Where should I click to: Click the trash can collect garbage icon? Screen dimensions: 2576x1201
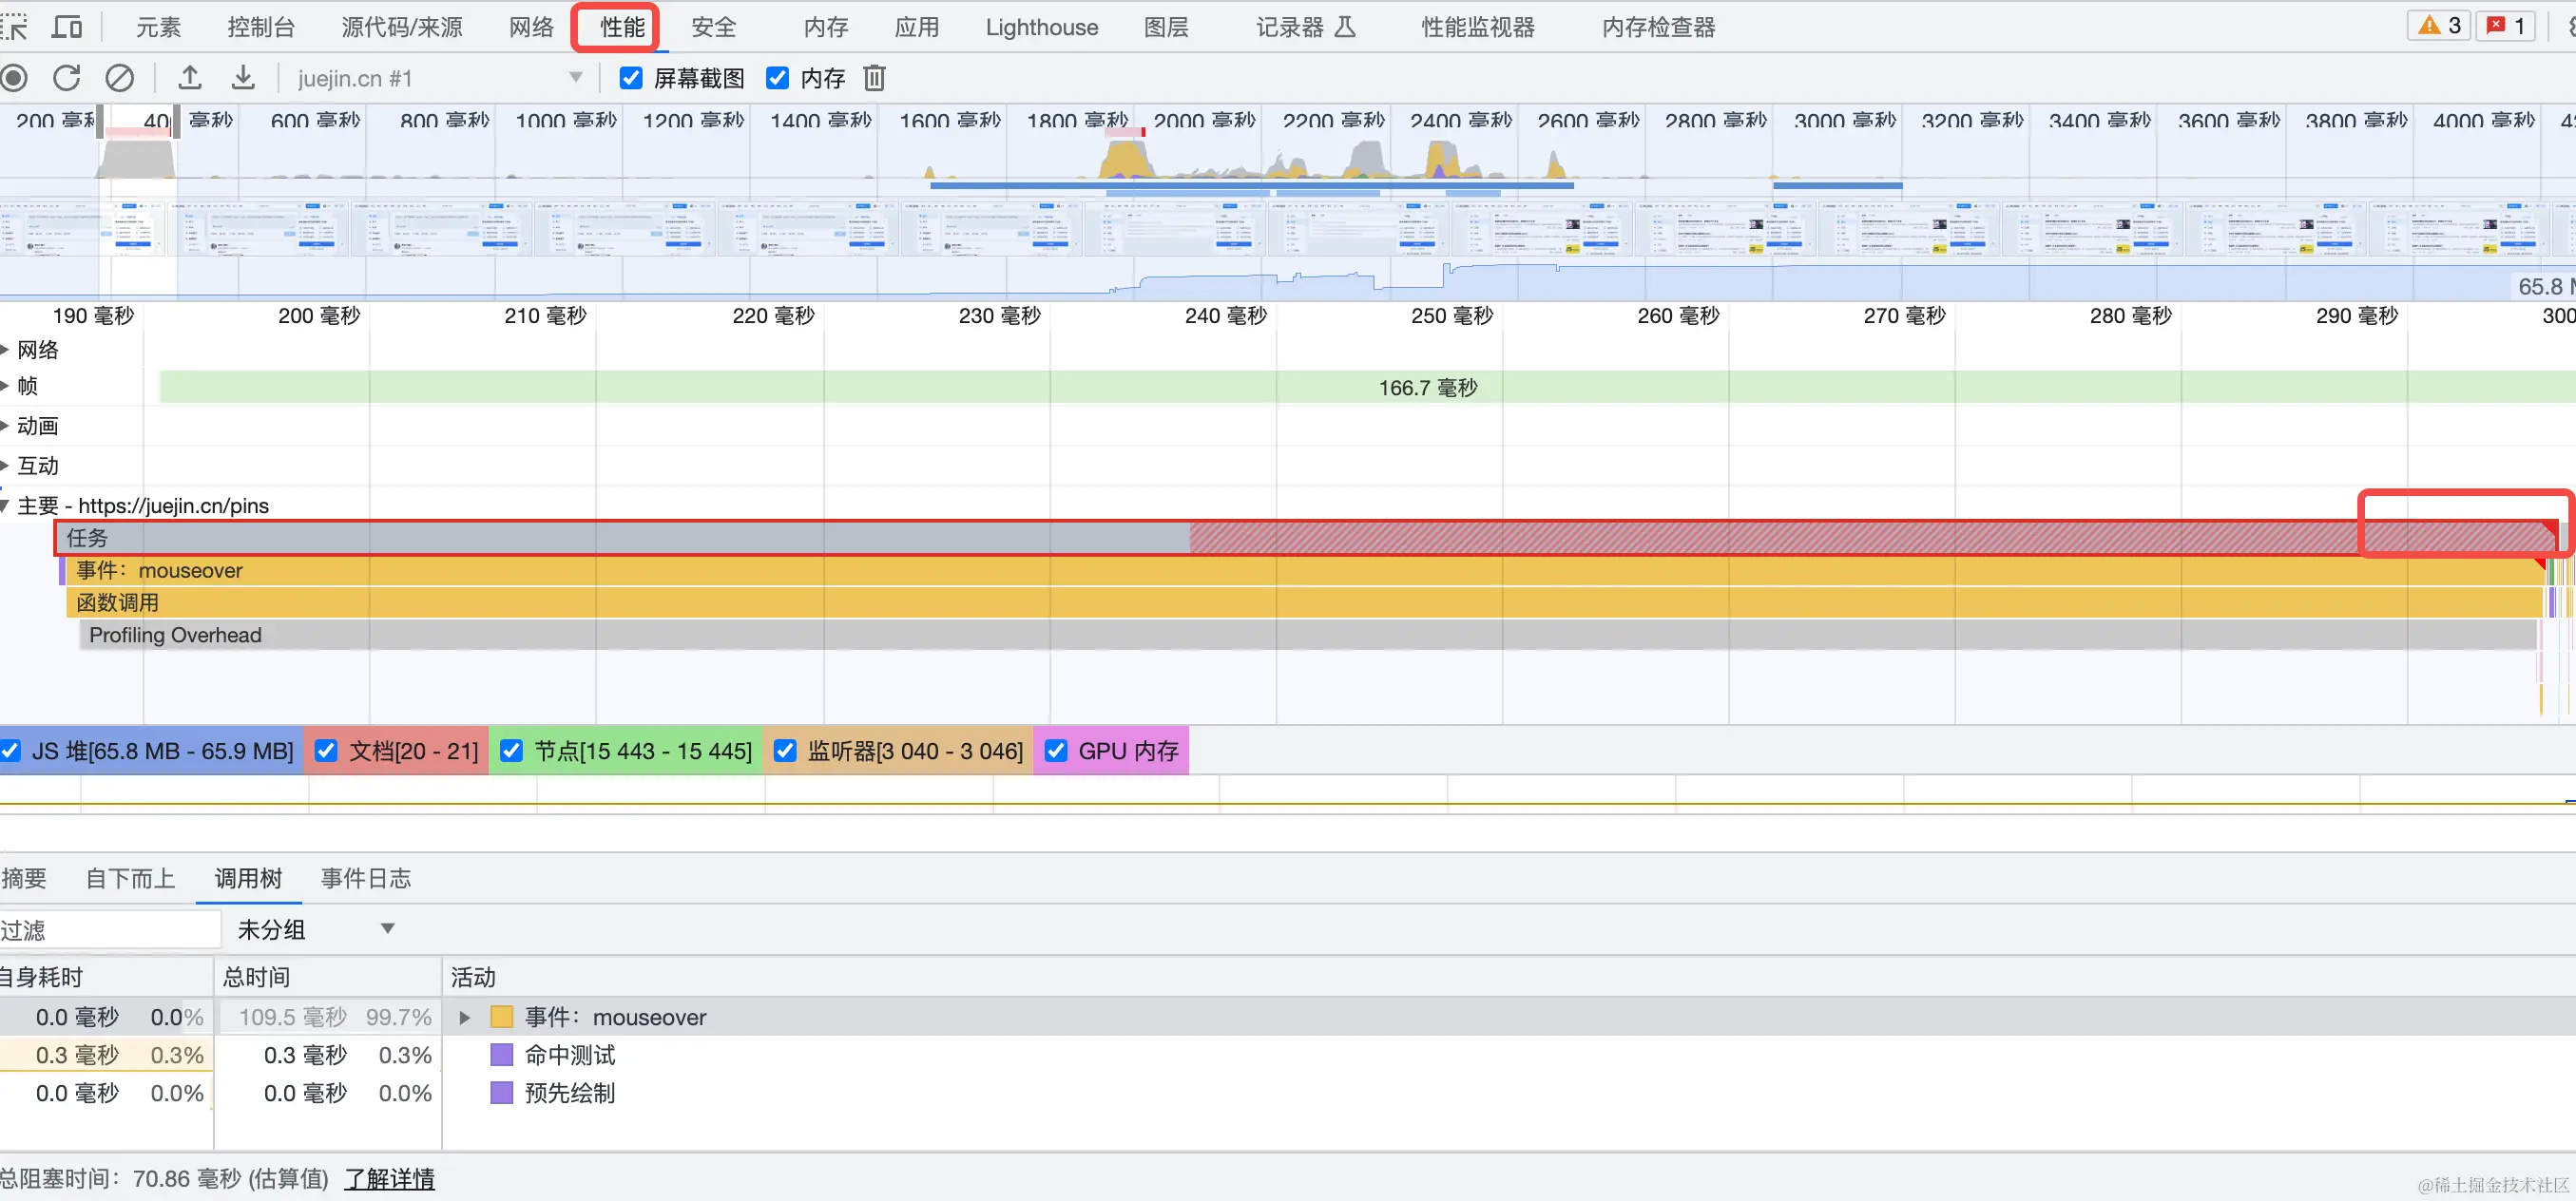874,78
